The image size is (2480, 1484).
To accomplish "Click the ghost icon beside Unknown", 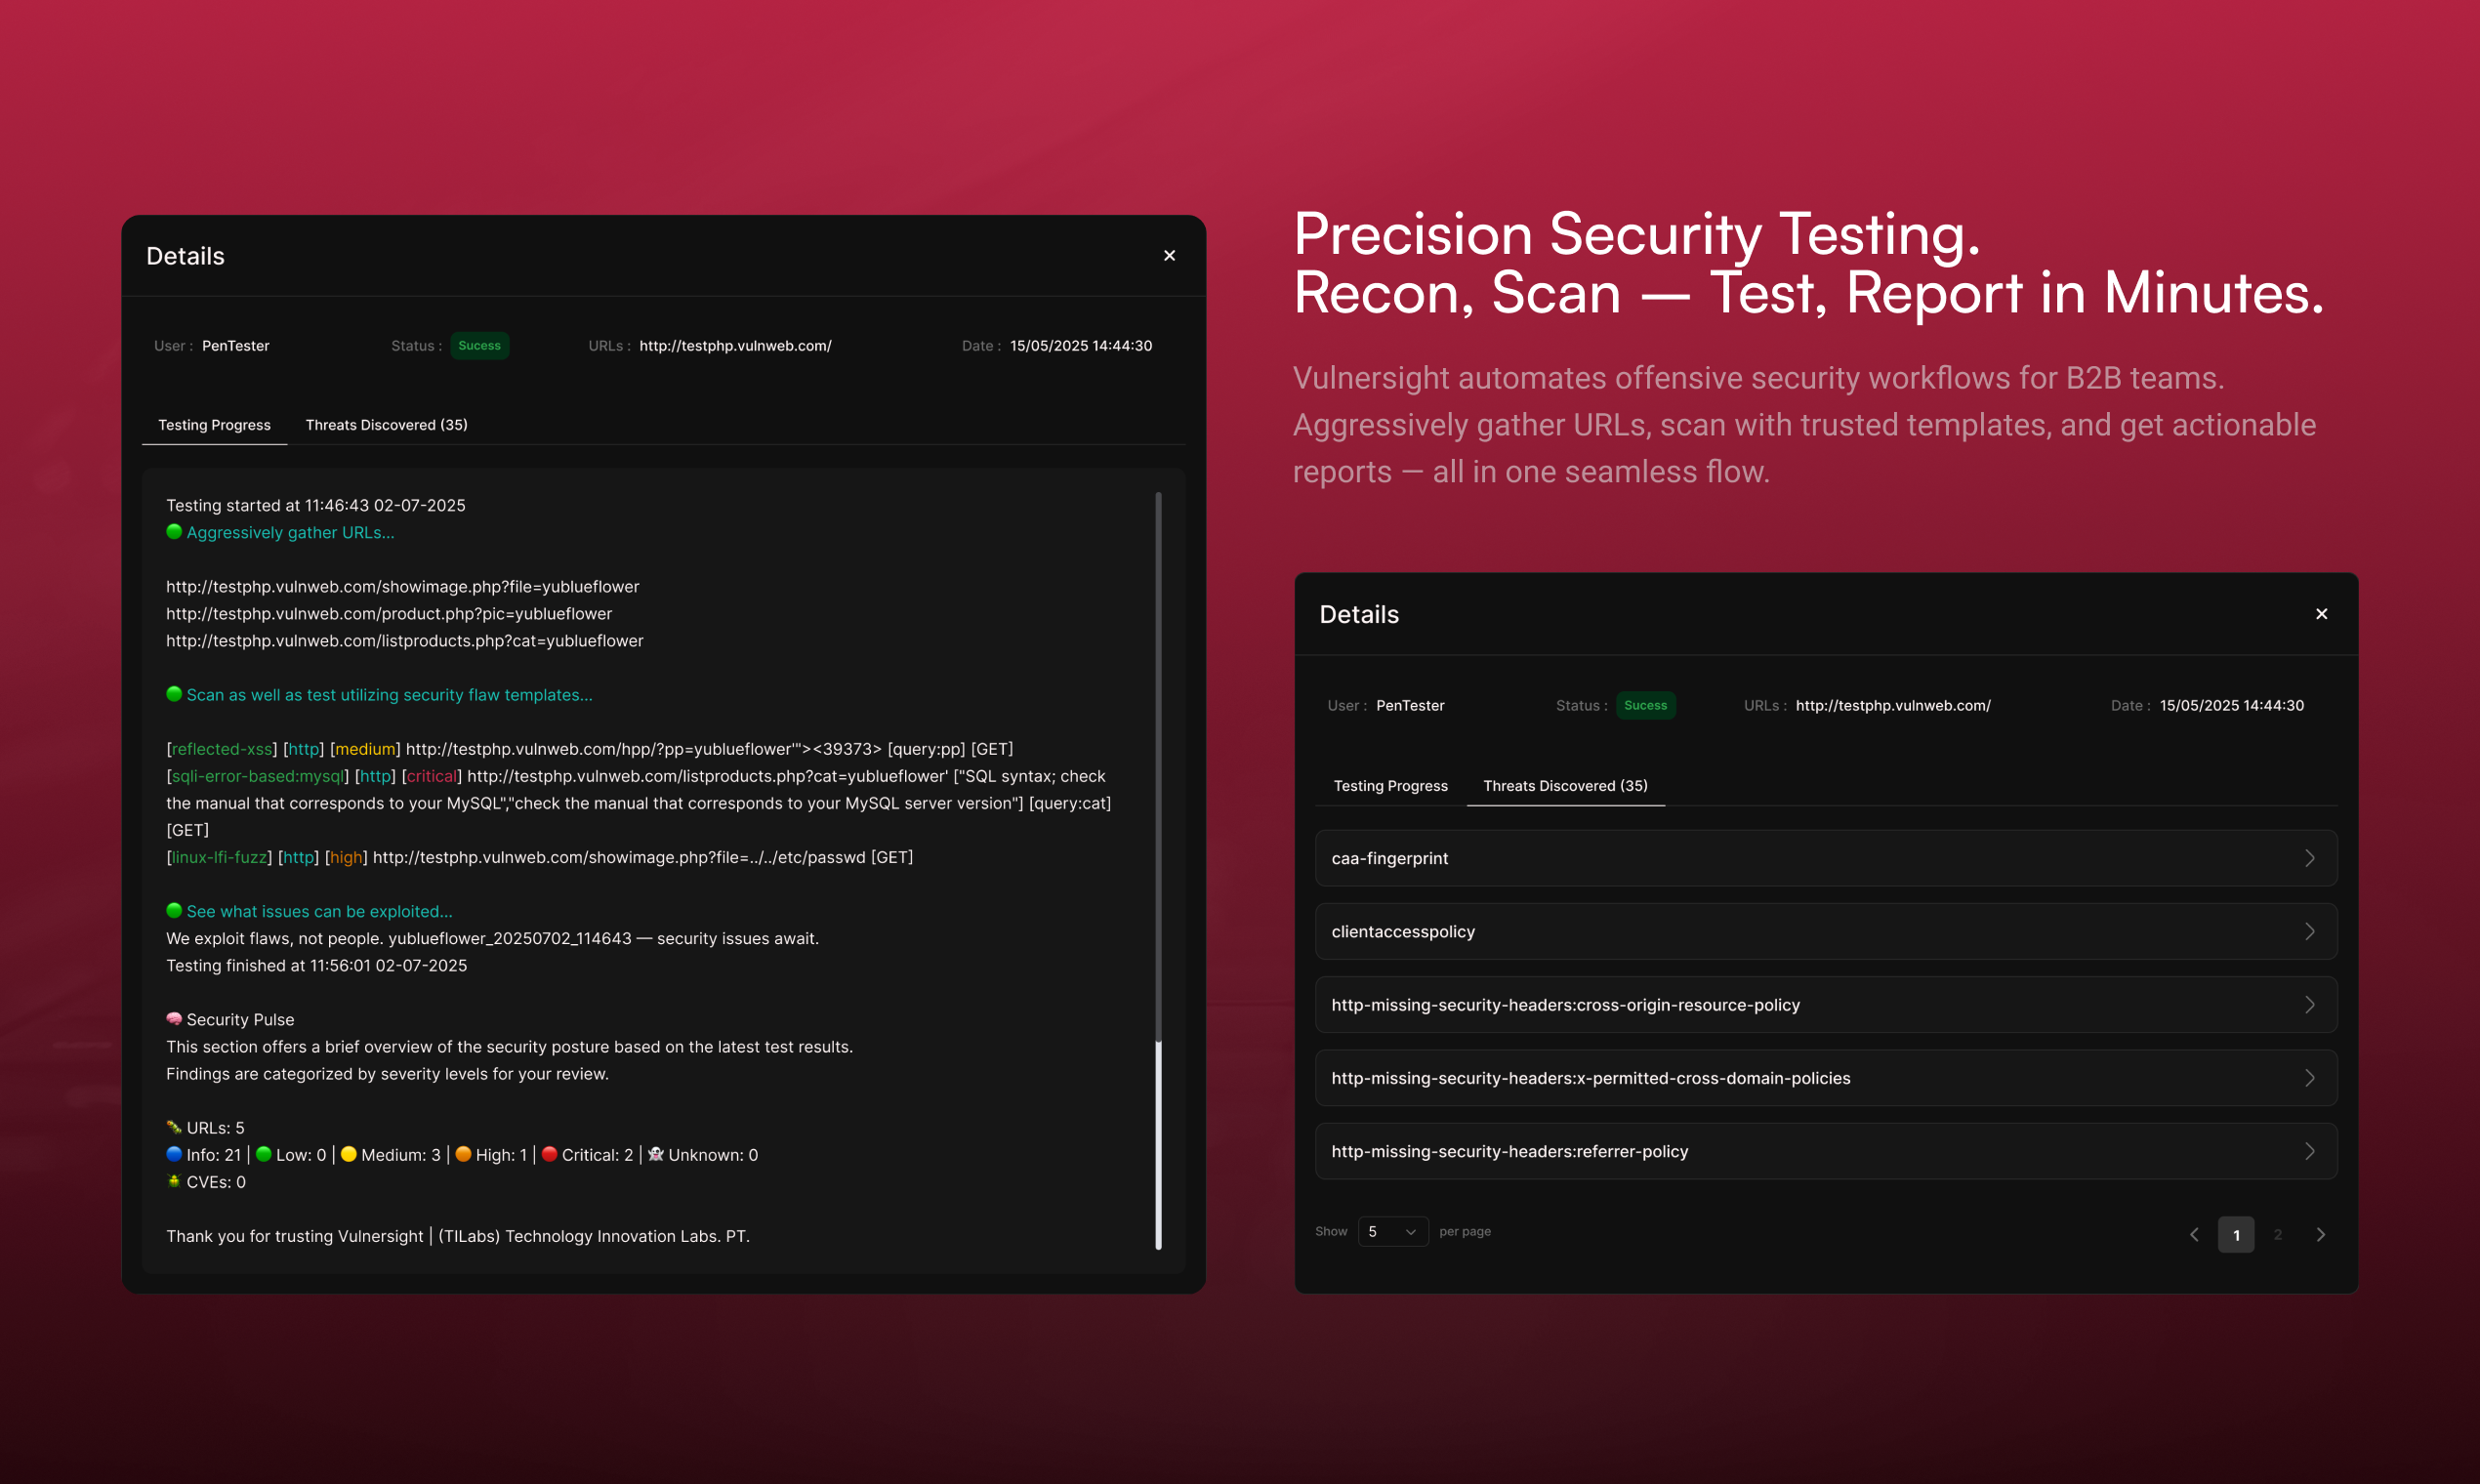I will click(x=656, y=1154).
